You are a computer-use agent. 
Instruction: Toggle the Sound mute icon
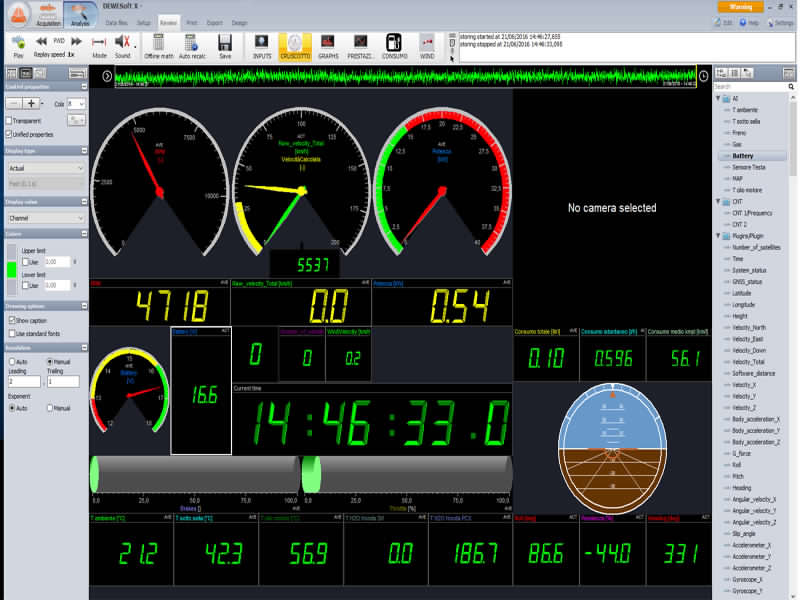point(122,42)
